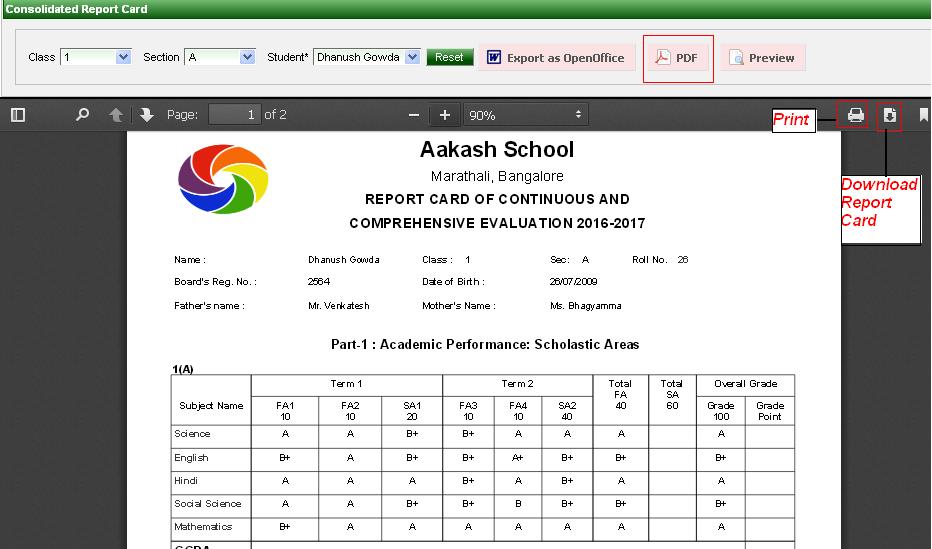
Task: Go to previous page arrow
Action: (x=116, y=115)
